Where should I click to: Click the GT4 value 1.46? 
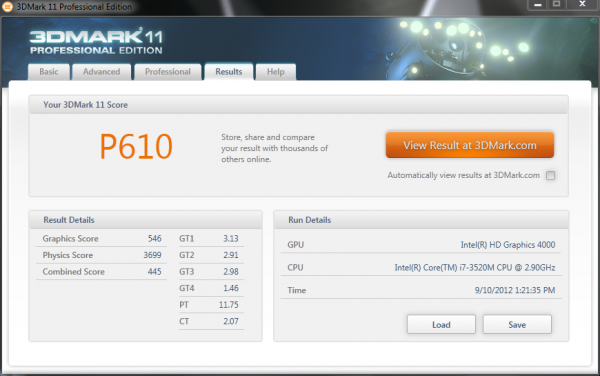coord(231,288)
